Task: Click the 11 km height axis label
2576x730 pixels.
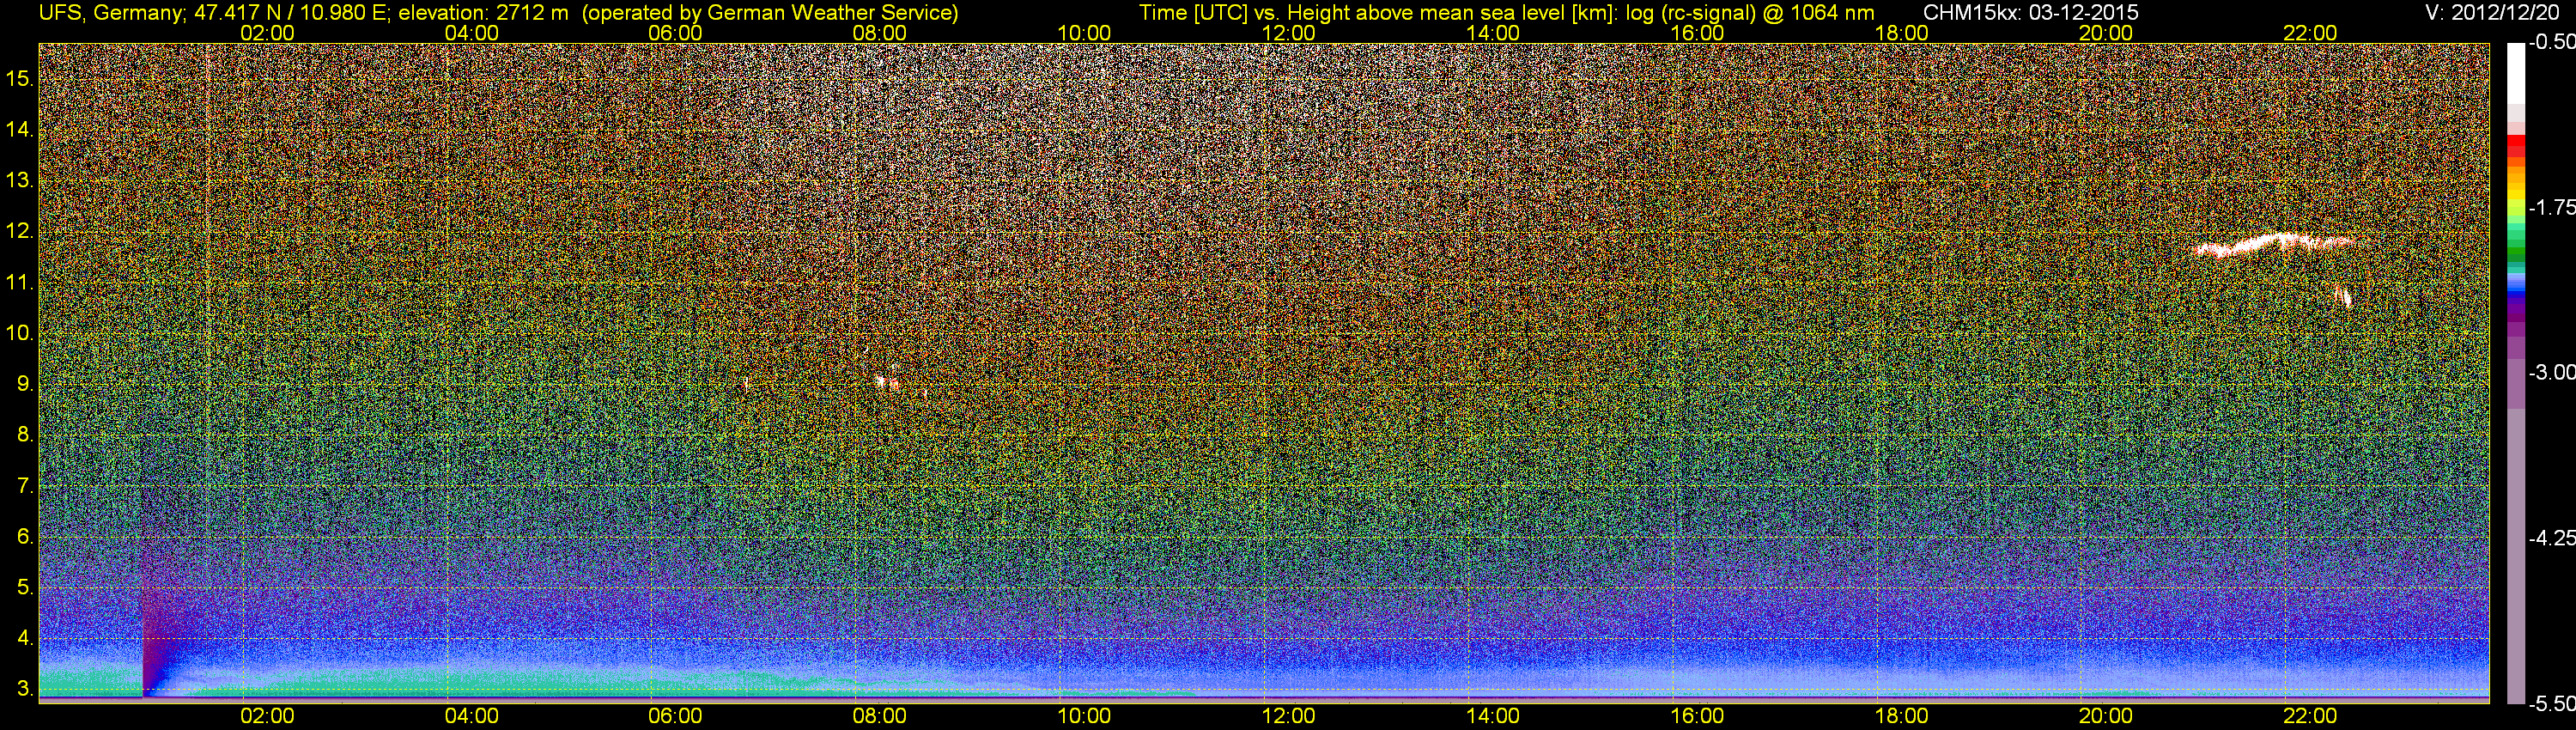Action: pyautogui.click(x=18, y=283)
